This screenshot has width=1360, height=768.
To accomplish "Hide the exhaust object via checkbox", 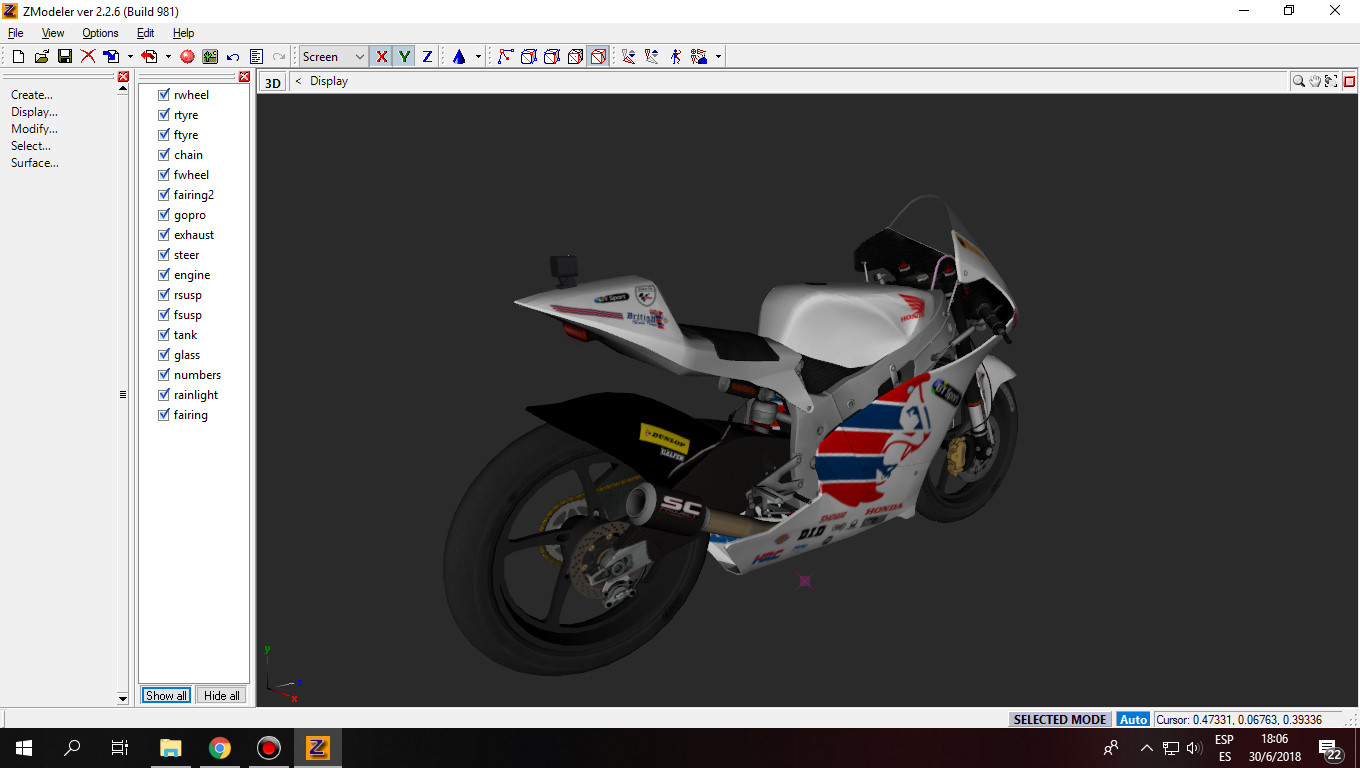I will [164, 235].
